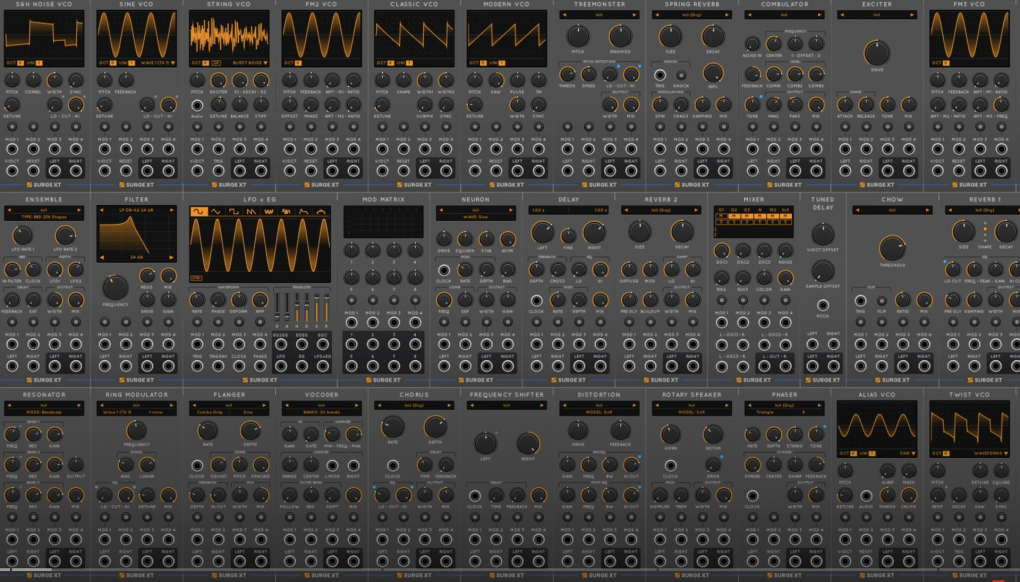Toggle unipolar button in LFO x EG display
Image resolution: width=1020 pixels, height=582 pixels.
196,278
